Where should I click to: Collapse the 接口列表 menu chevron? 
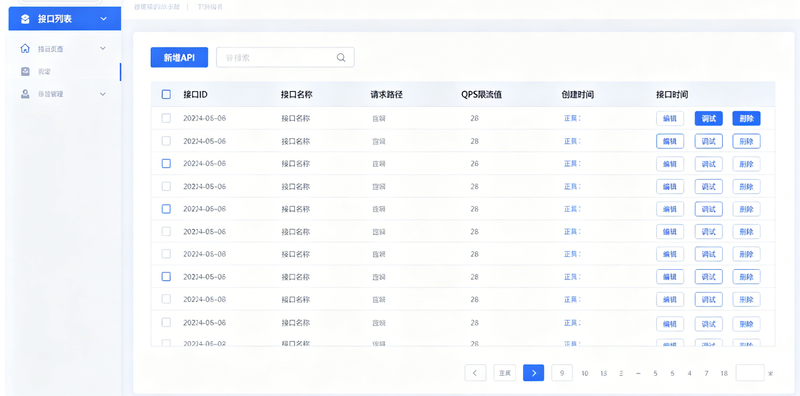(x=104, y=19)
